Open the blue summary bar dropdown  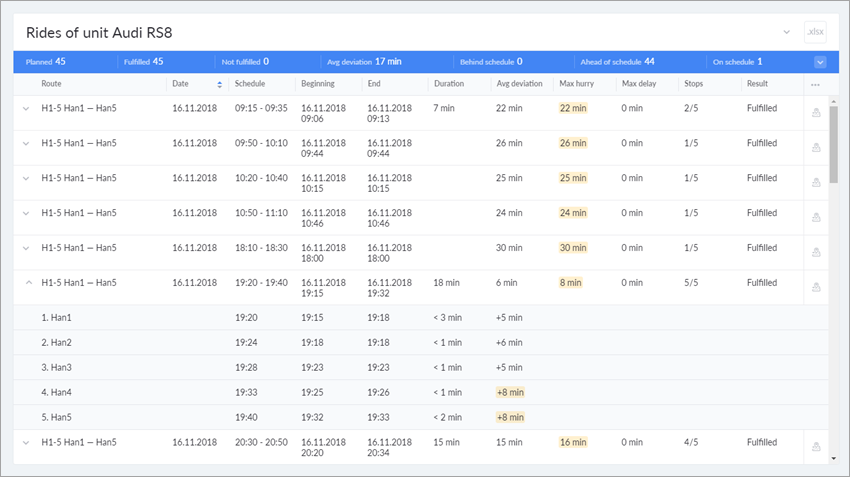819,62
